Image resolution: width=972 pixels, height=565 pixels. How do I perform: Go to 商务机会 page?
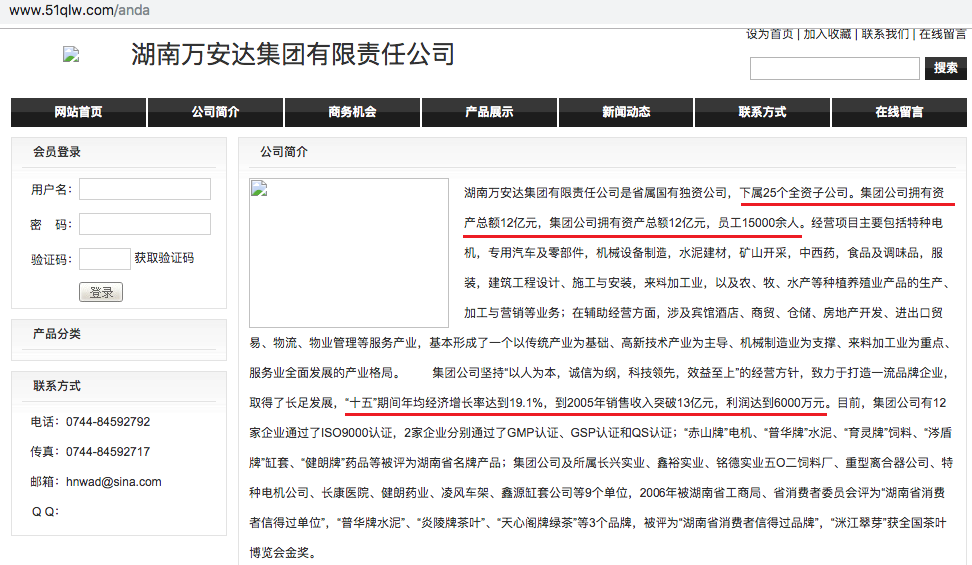(352, 112)
